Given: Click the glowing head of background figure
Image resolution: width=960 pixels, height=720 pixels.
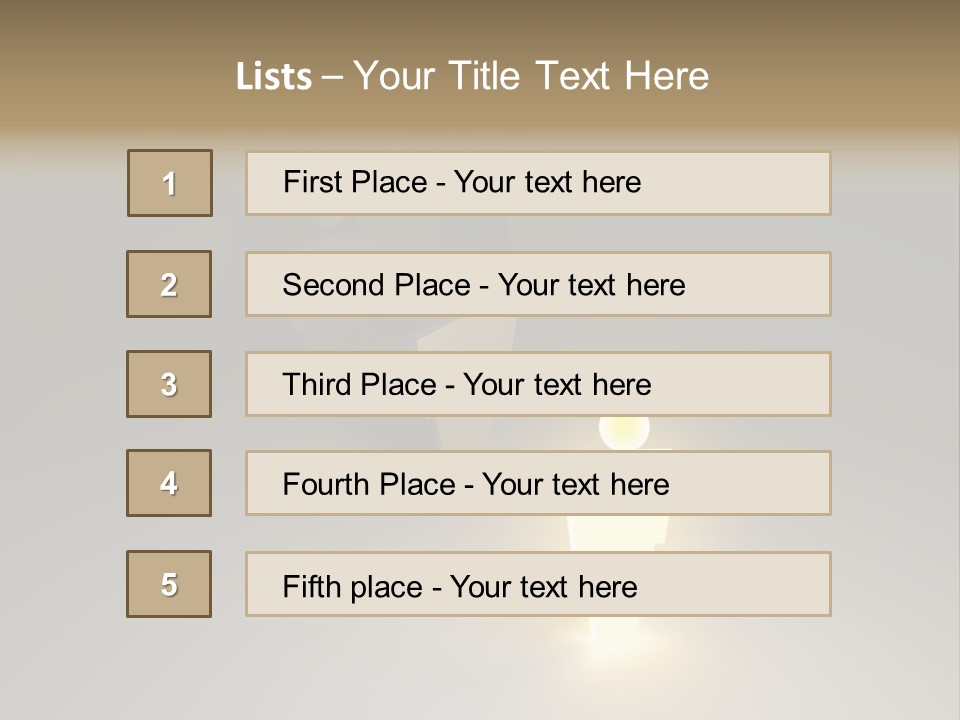Looking at the screenshot, I should (623, 431).
